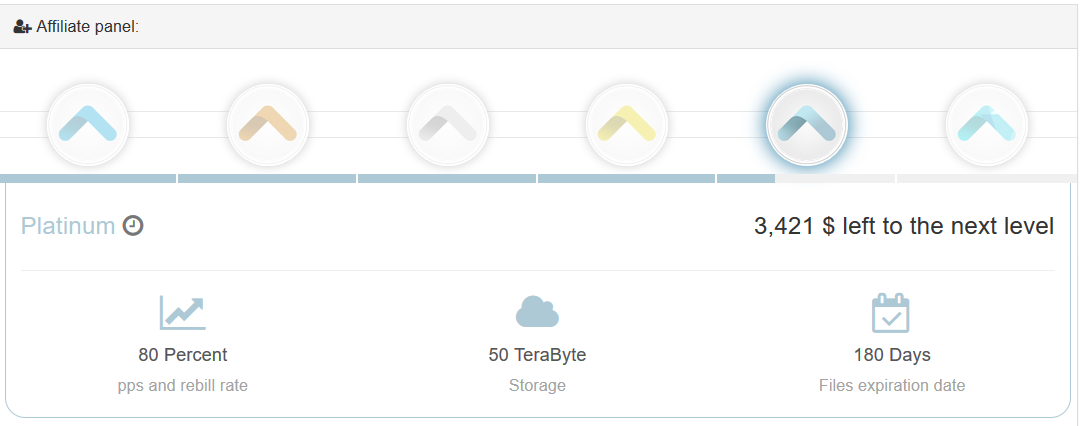1082x426 pixels.
Task: Click the 180 Days expiration value
Action: [x=892, y=355]
